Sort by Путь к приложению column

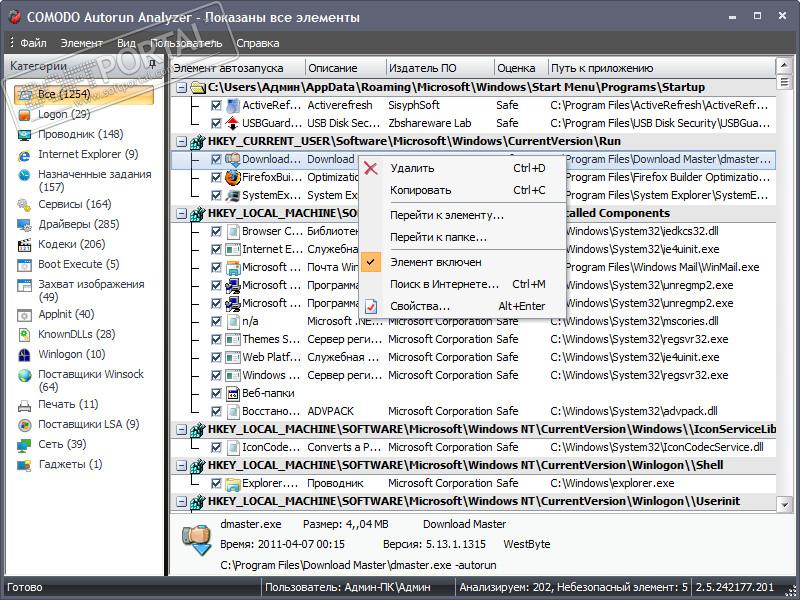tap(661, 68)
